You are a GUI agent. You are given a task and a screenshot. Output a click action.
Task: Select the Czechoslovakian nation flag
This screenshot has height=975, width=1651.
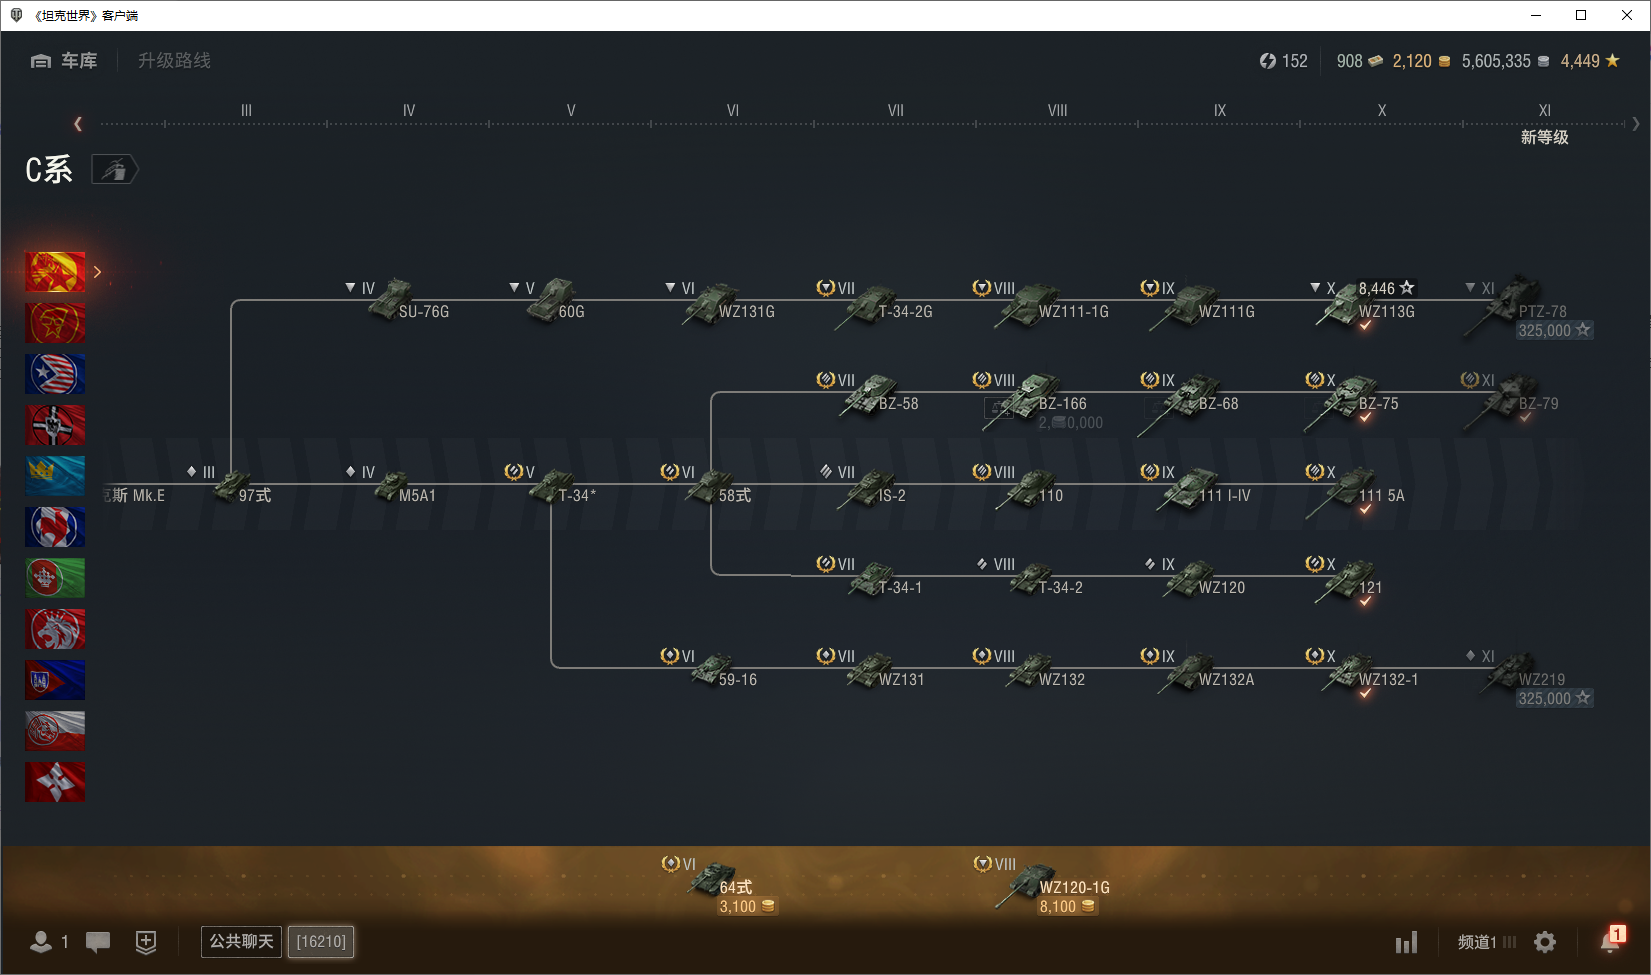point(55,680)
